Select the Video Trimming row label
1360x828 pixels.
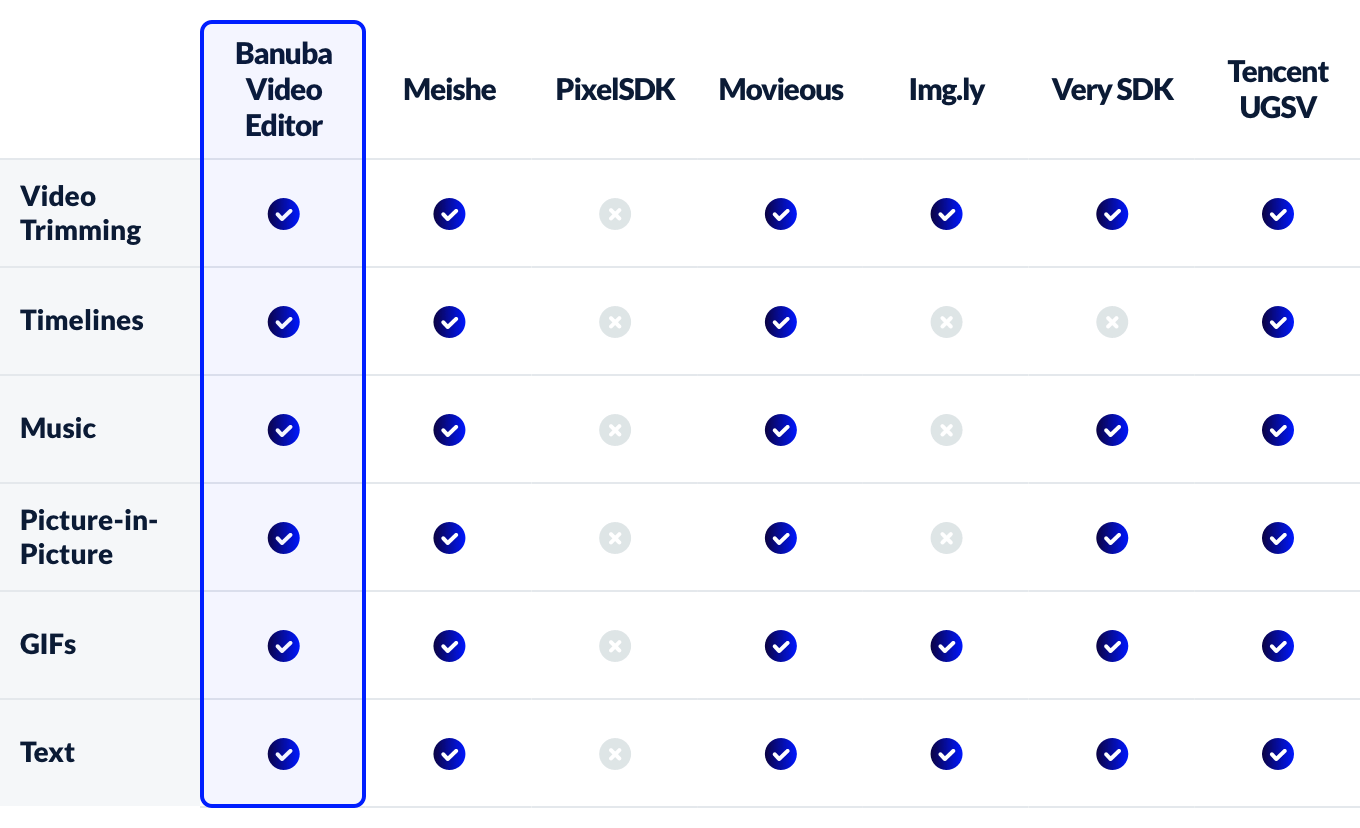[80, 213]
